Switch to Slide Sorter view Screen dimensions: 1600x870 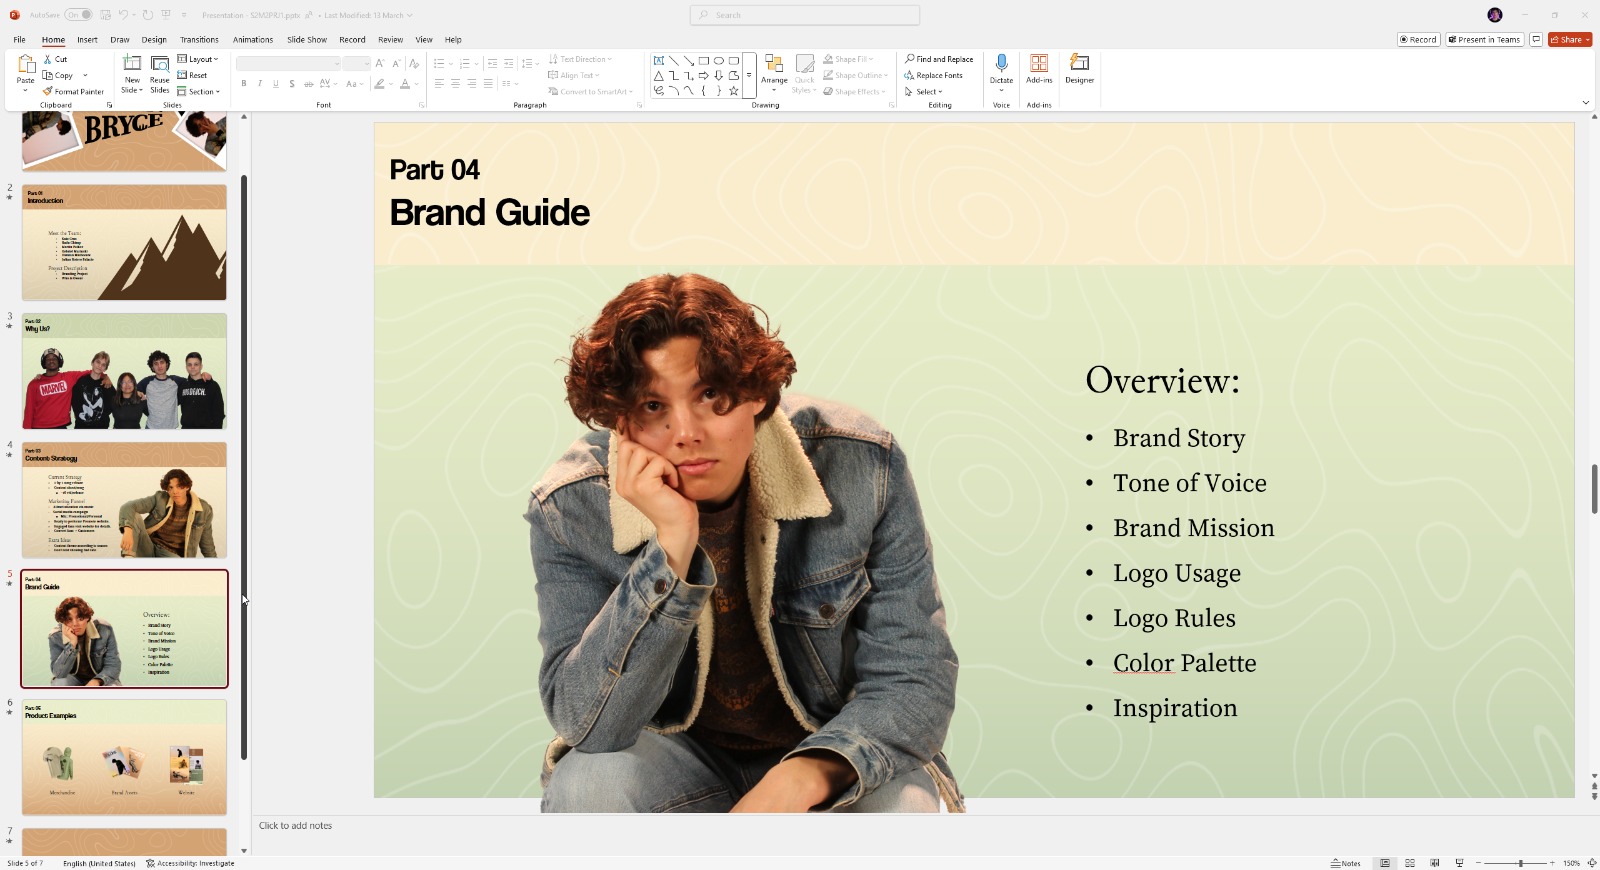click(x=1410, y=863)
